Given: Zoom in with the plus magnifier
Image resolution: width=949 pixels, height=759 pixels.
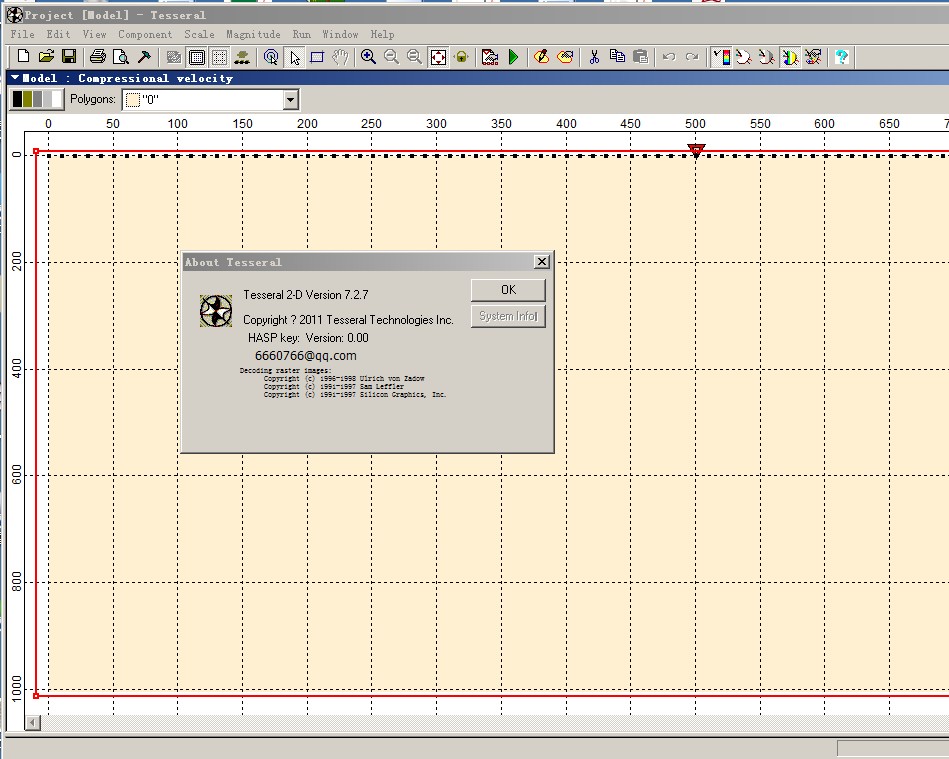Looking at the screenshot, I should tap(368, 57).
